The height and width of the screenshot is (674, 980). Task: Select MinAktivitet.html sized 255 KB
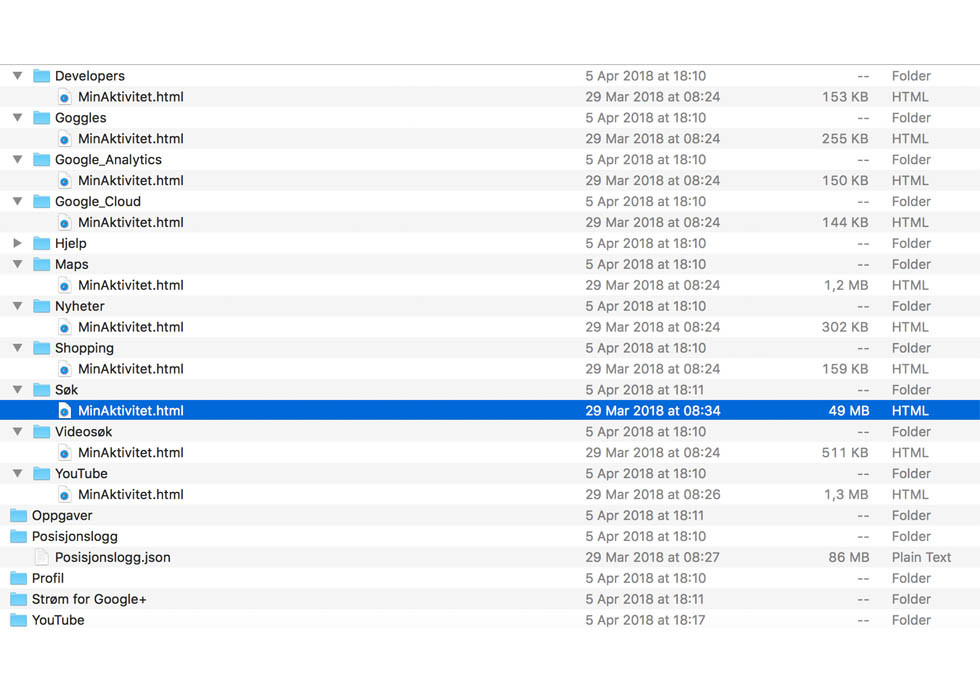(131, 139)
